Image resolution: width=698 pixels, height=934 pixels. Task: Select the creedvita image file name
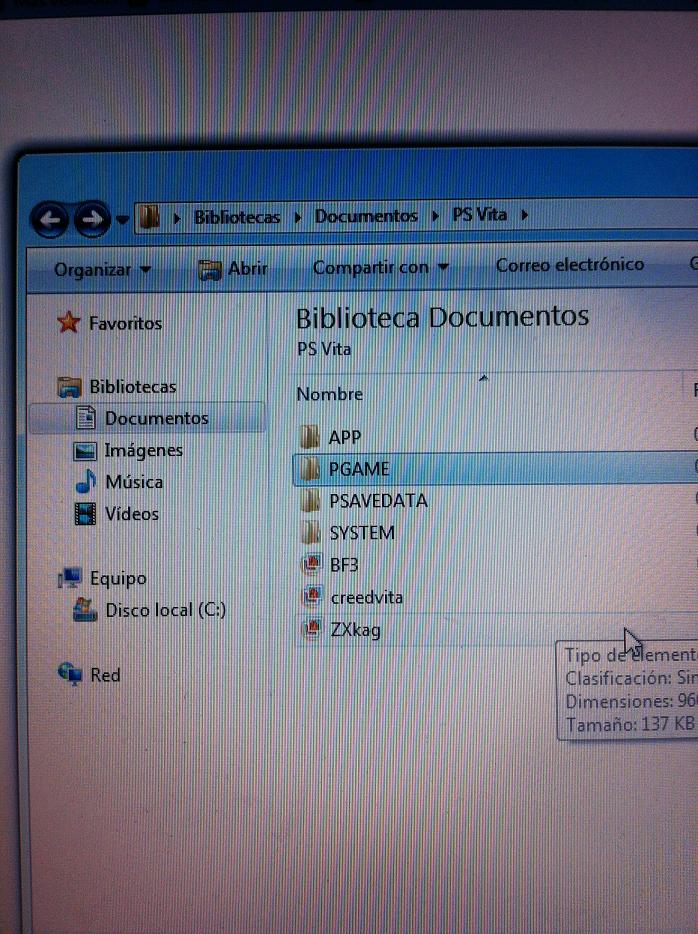coord(367,597)
